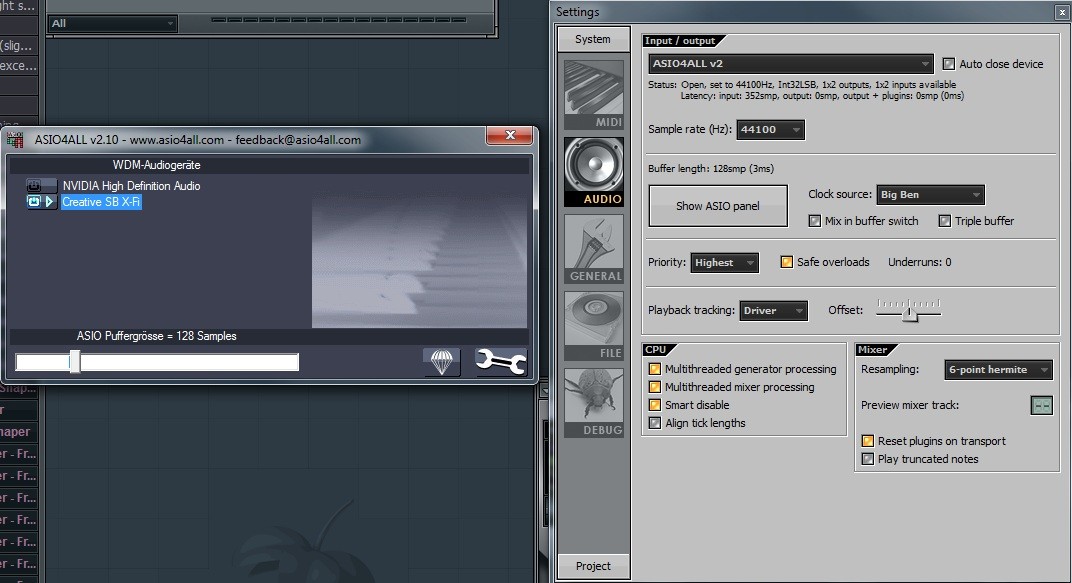Enable Align tick lengths
The image size is (1072, 583).
[x=654, y=423]
